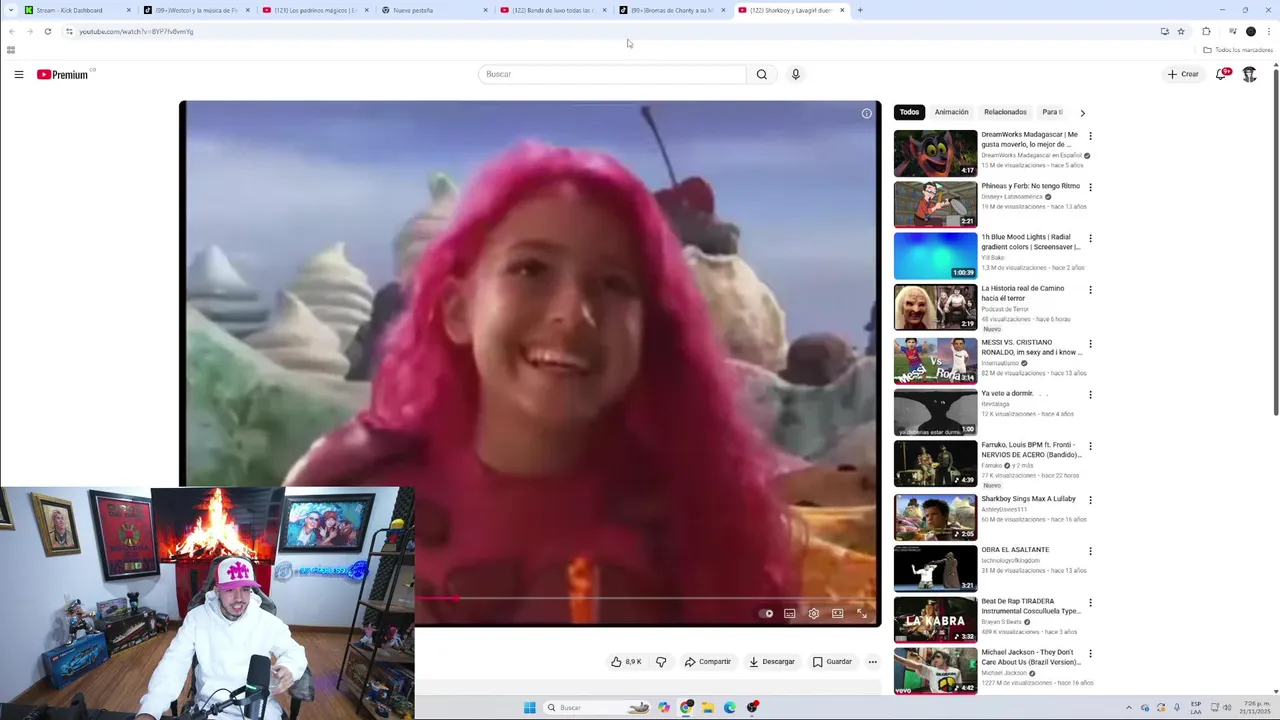Open options for Farruko Nervios de Acero
Image resolution: width=1280 pixels, height=720 pixels.
1090,446
